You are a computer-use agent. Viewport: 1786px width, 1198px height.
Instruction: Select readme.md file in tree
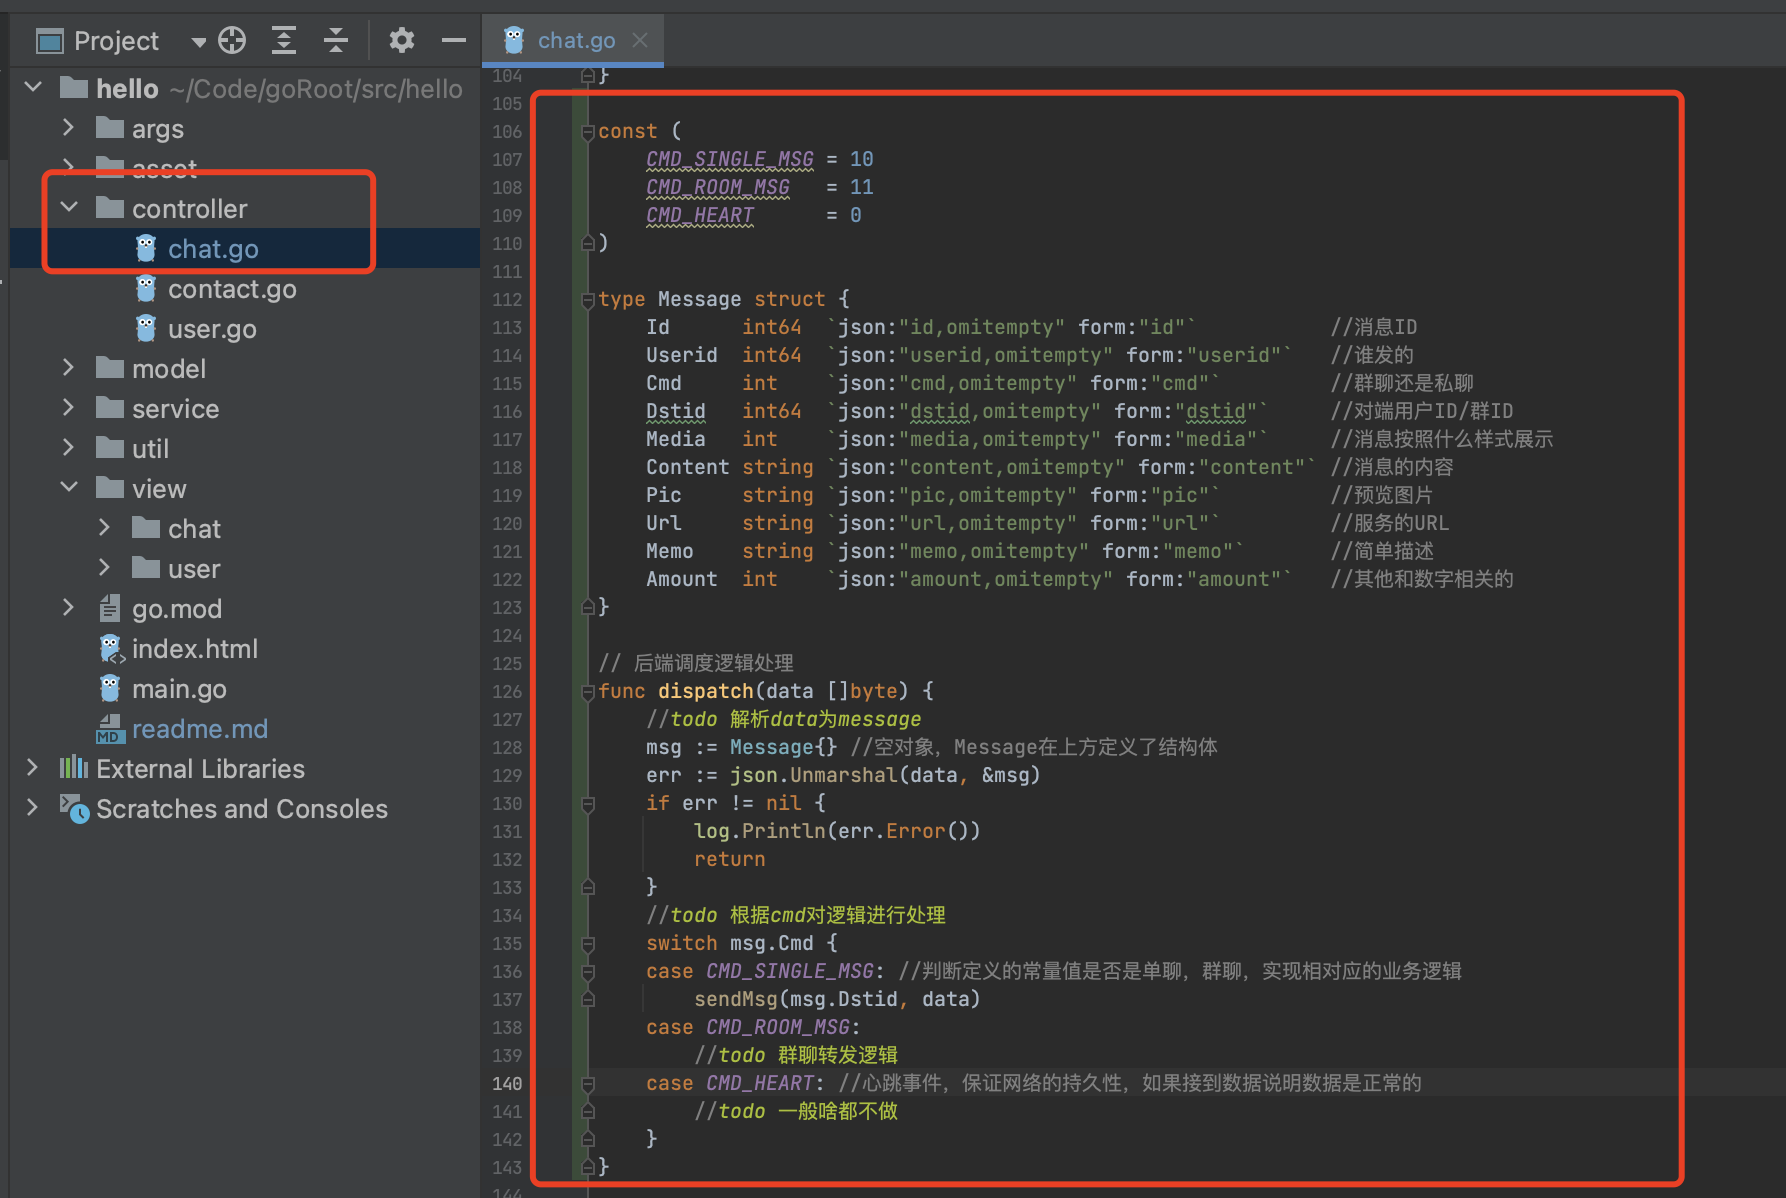click(200, 729)
